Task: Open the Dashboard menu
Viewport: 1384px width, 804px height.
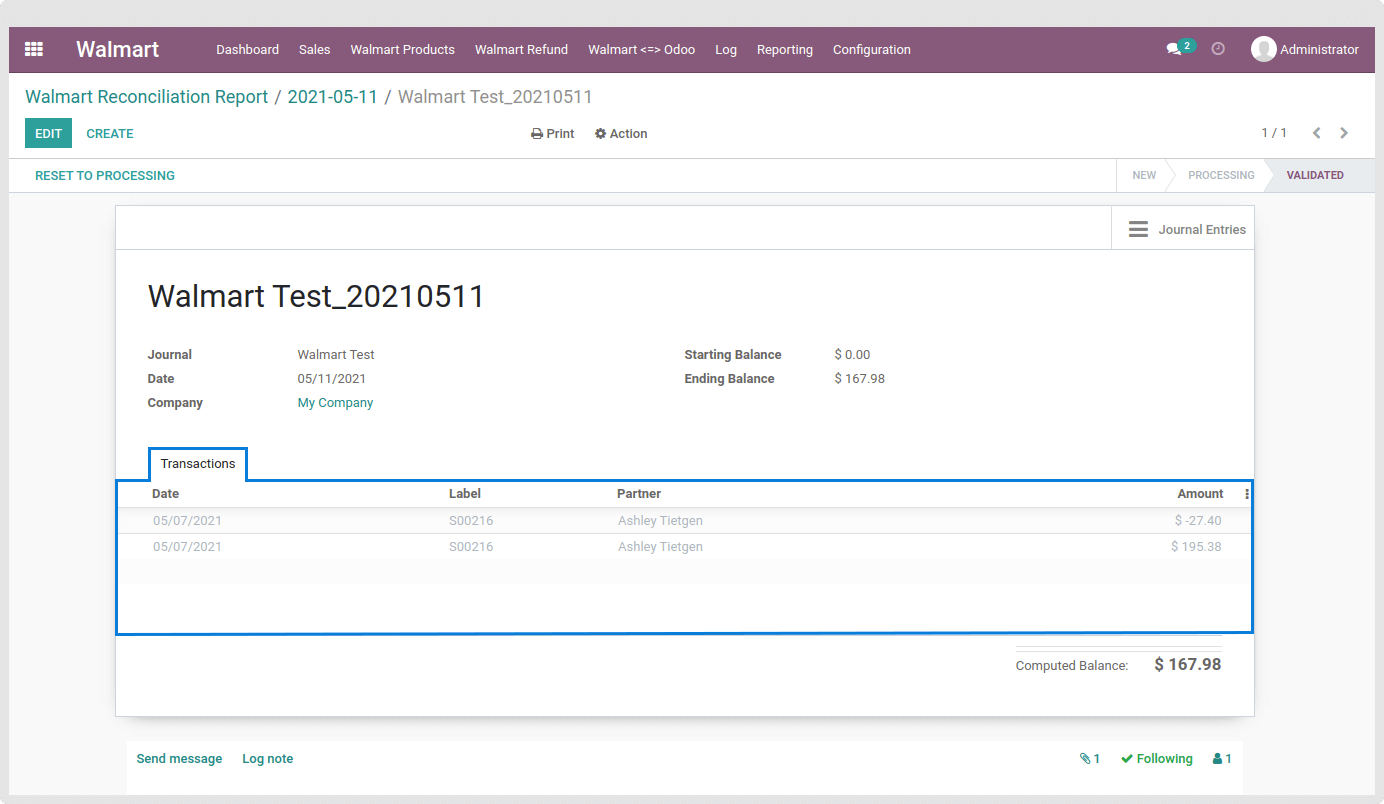Action: click(x=247, y=49)
